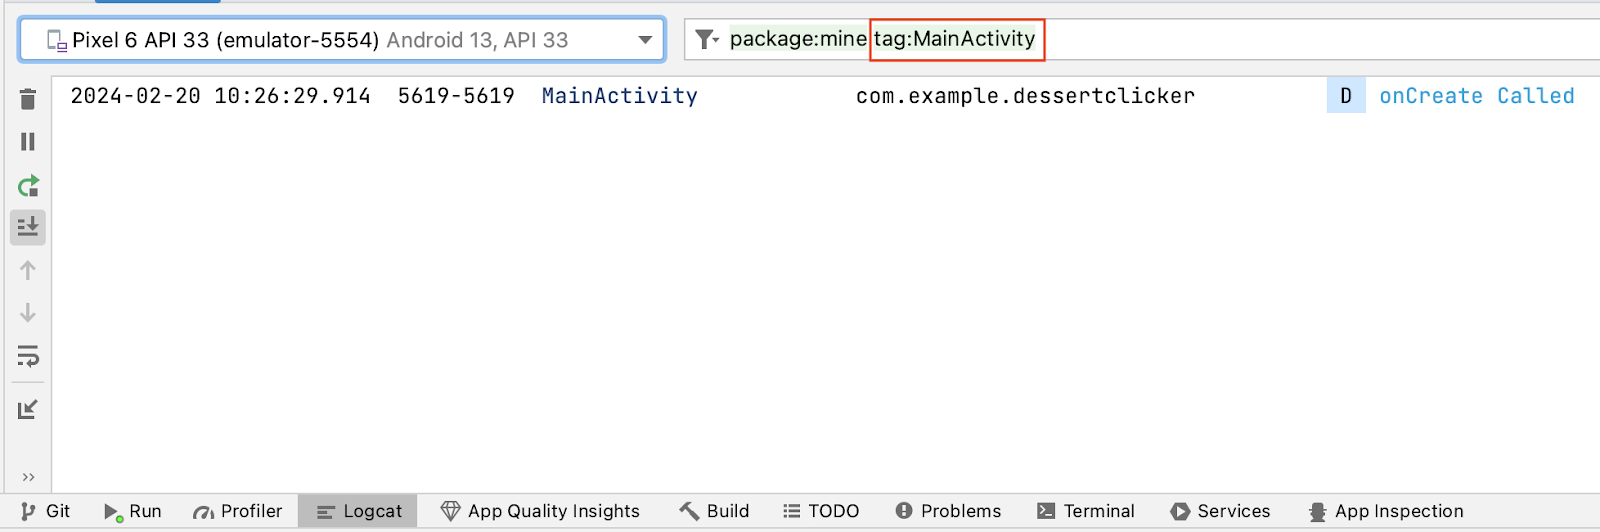The width and height of the screenshot is (1600, 532).
Task: Switch to the Profiler tool window
Action: [238, 511]
